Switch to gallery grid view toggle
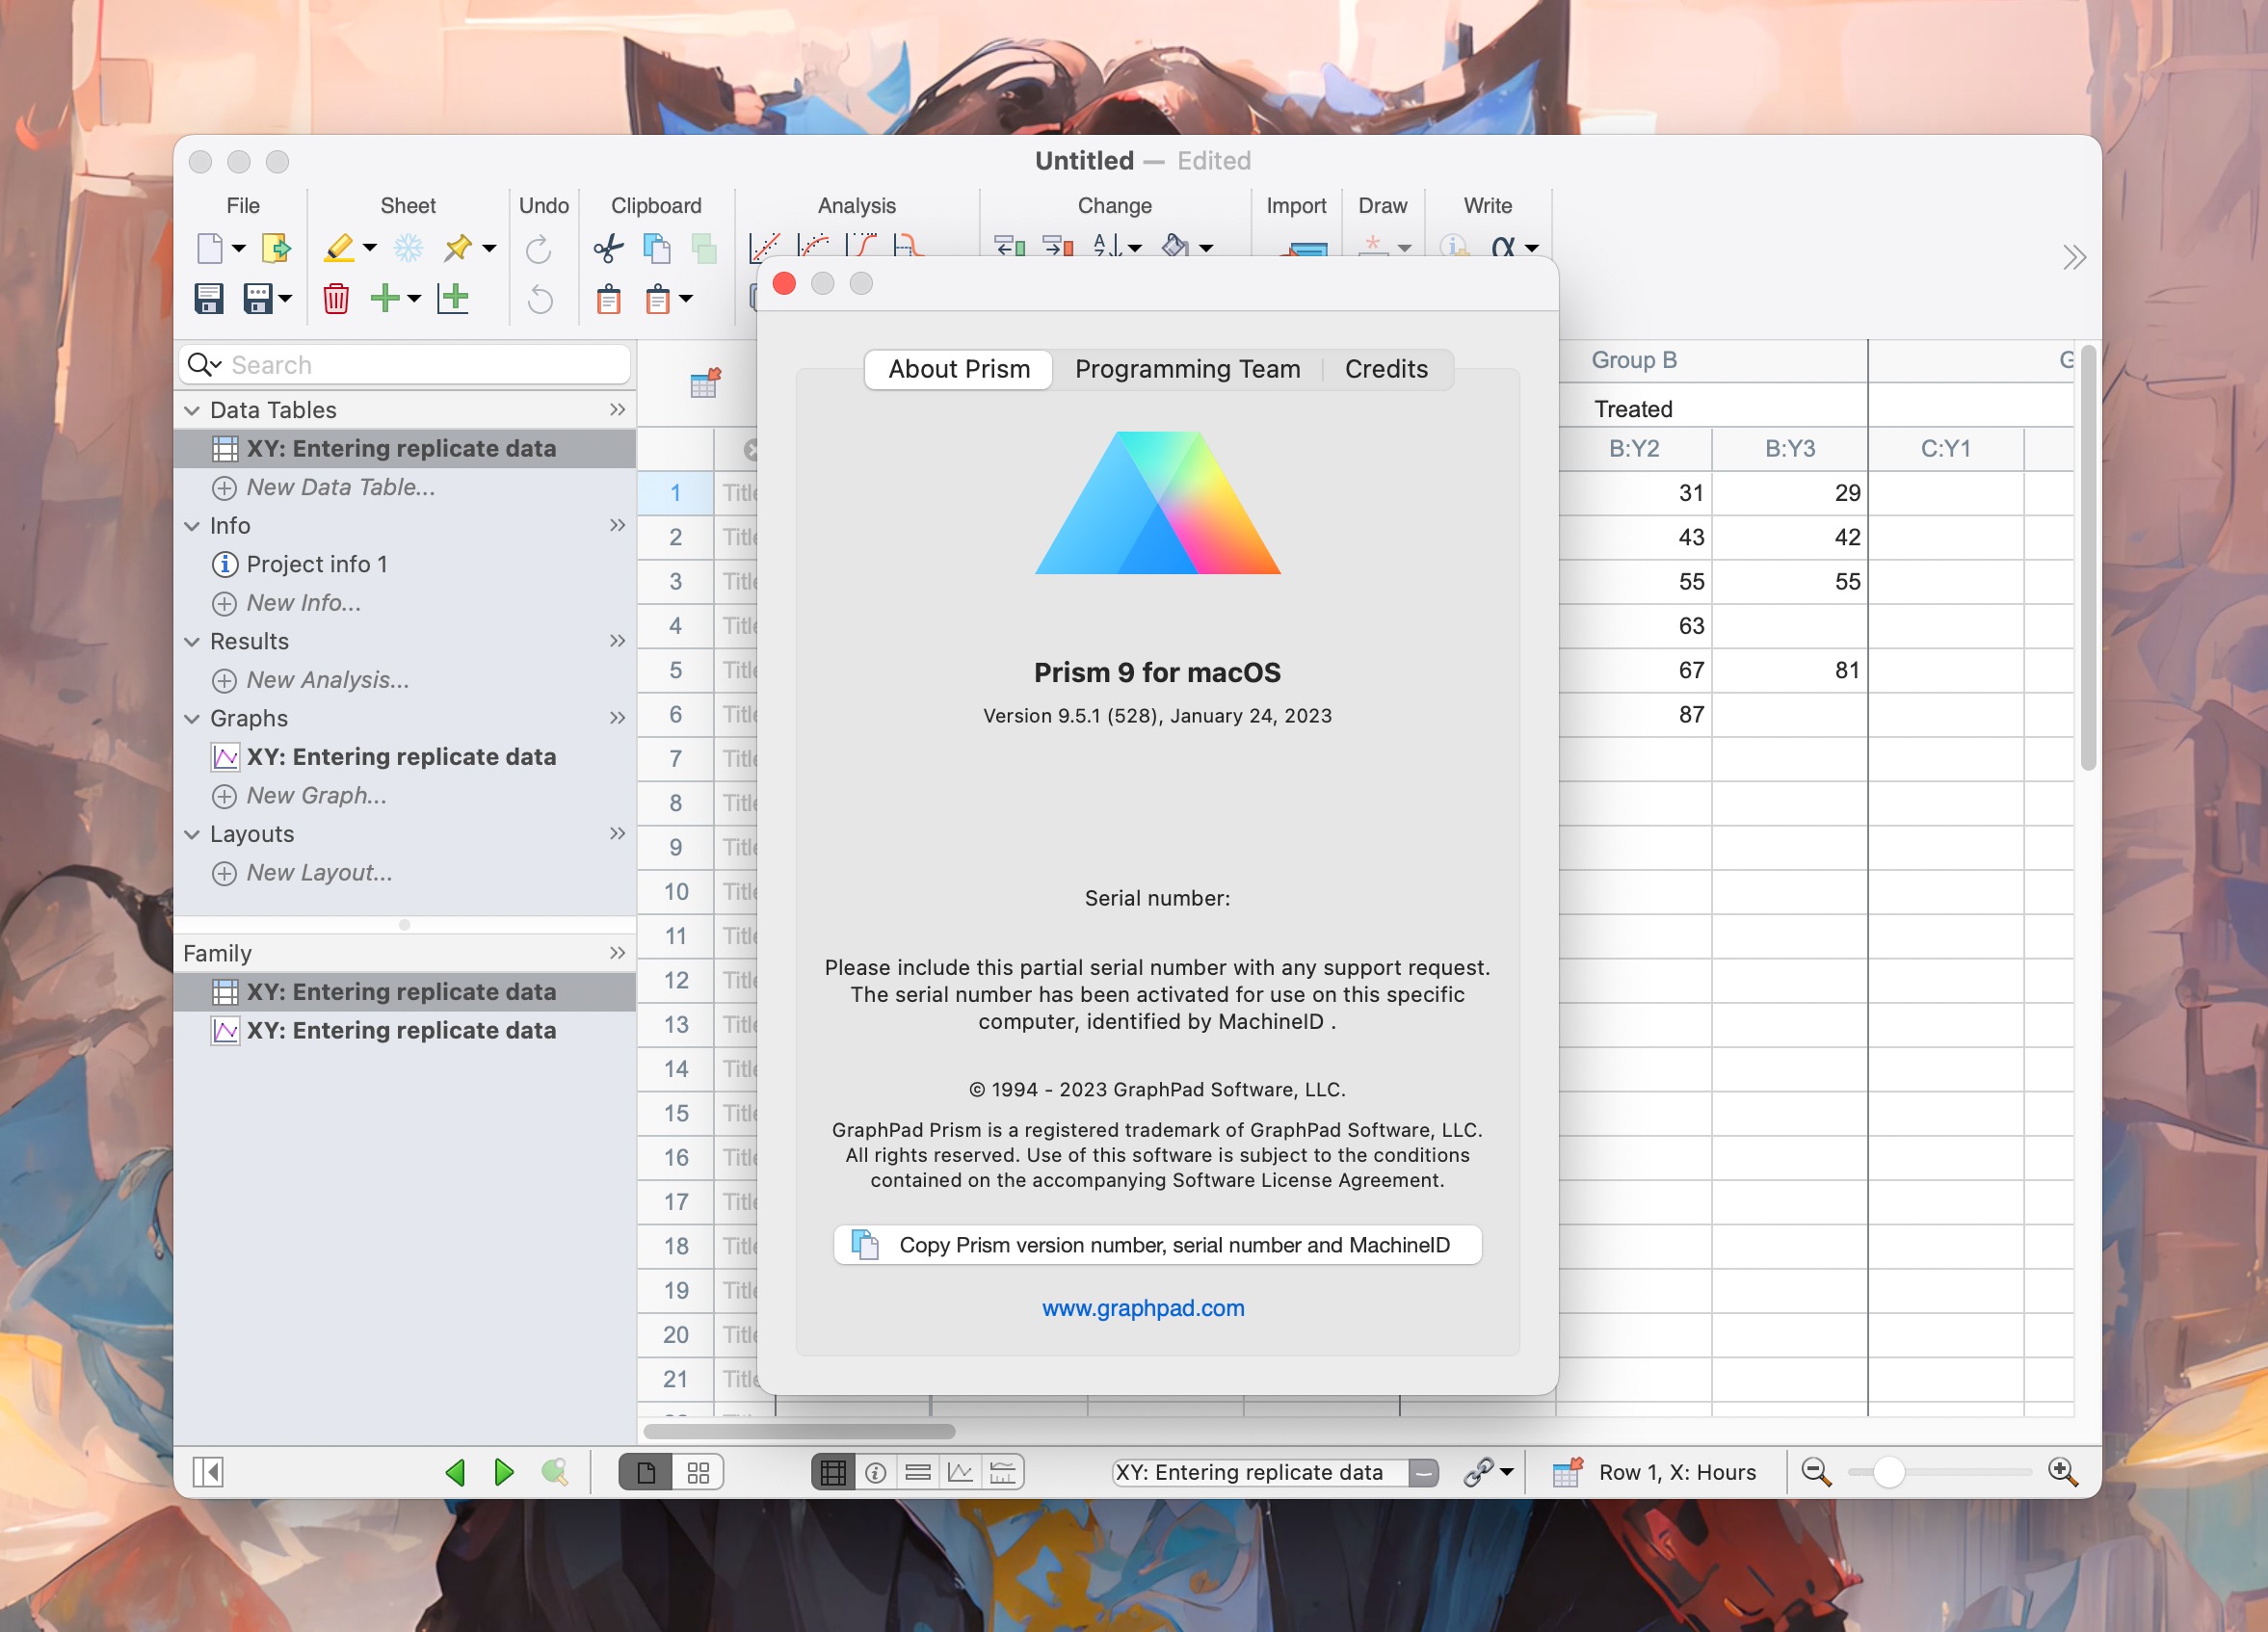The height and width of the screenshot is (1632, 2268). click(x=698, y=1472)
